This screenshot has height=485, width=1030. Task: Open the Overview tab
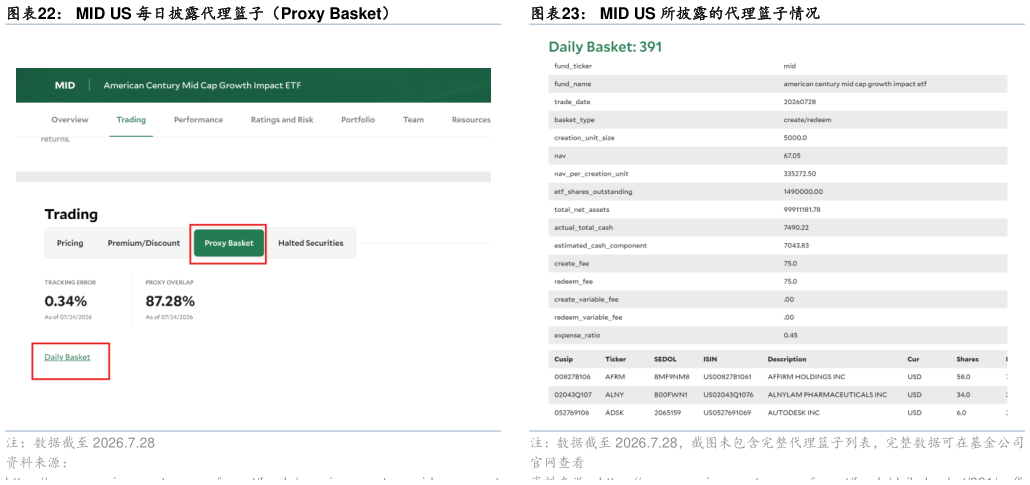(70, 120)
